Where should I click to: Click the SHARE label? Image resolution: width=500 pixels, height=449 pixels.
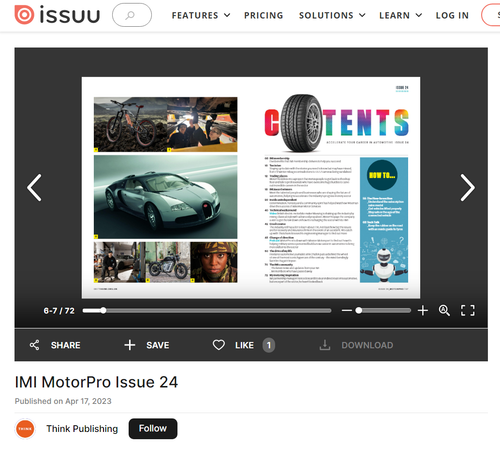[x=66, y=345]
